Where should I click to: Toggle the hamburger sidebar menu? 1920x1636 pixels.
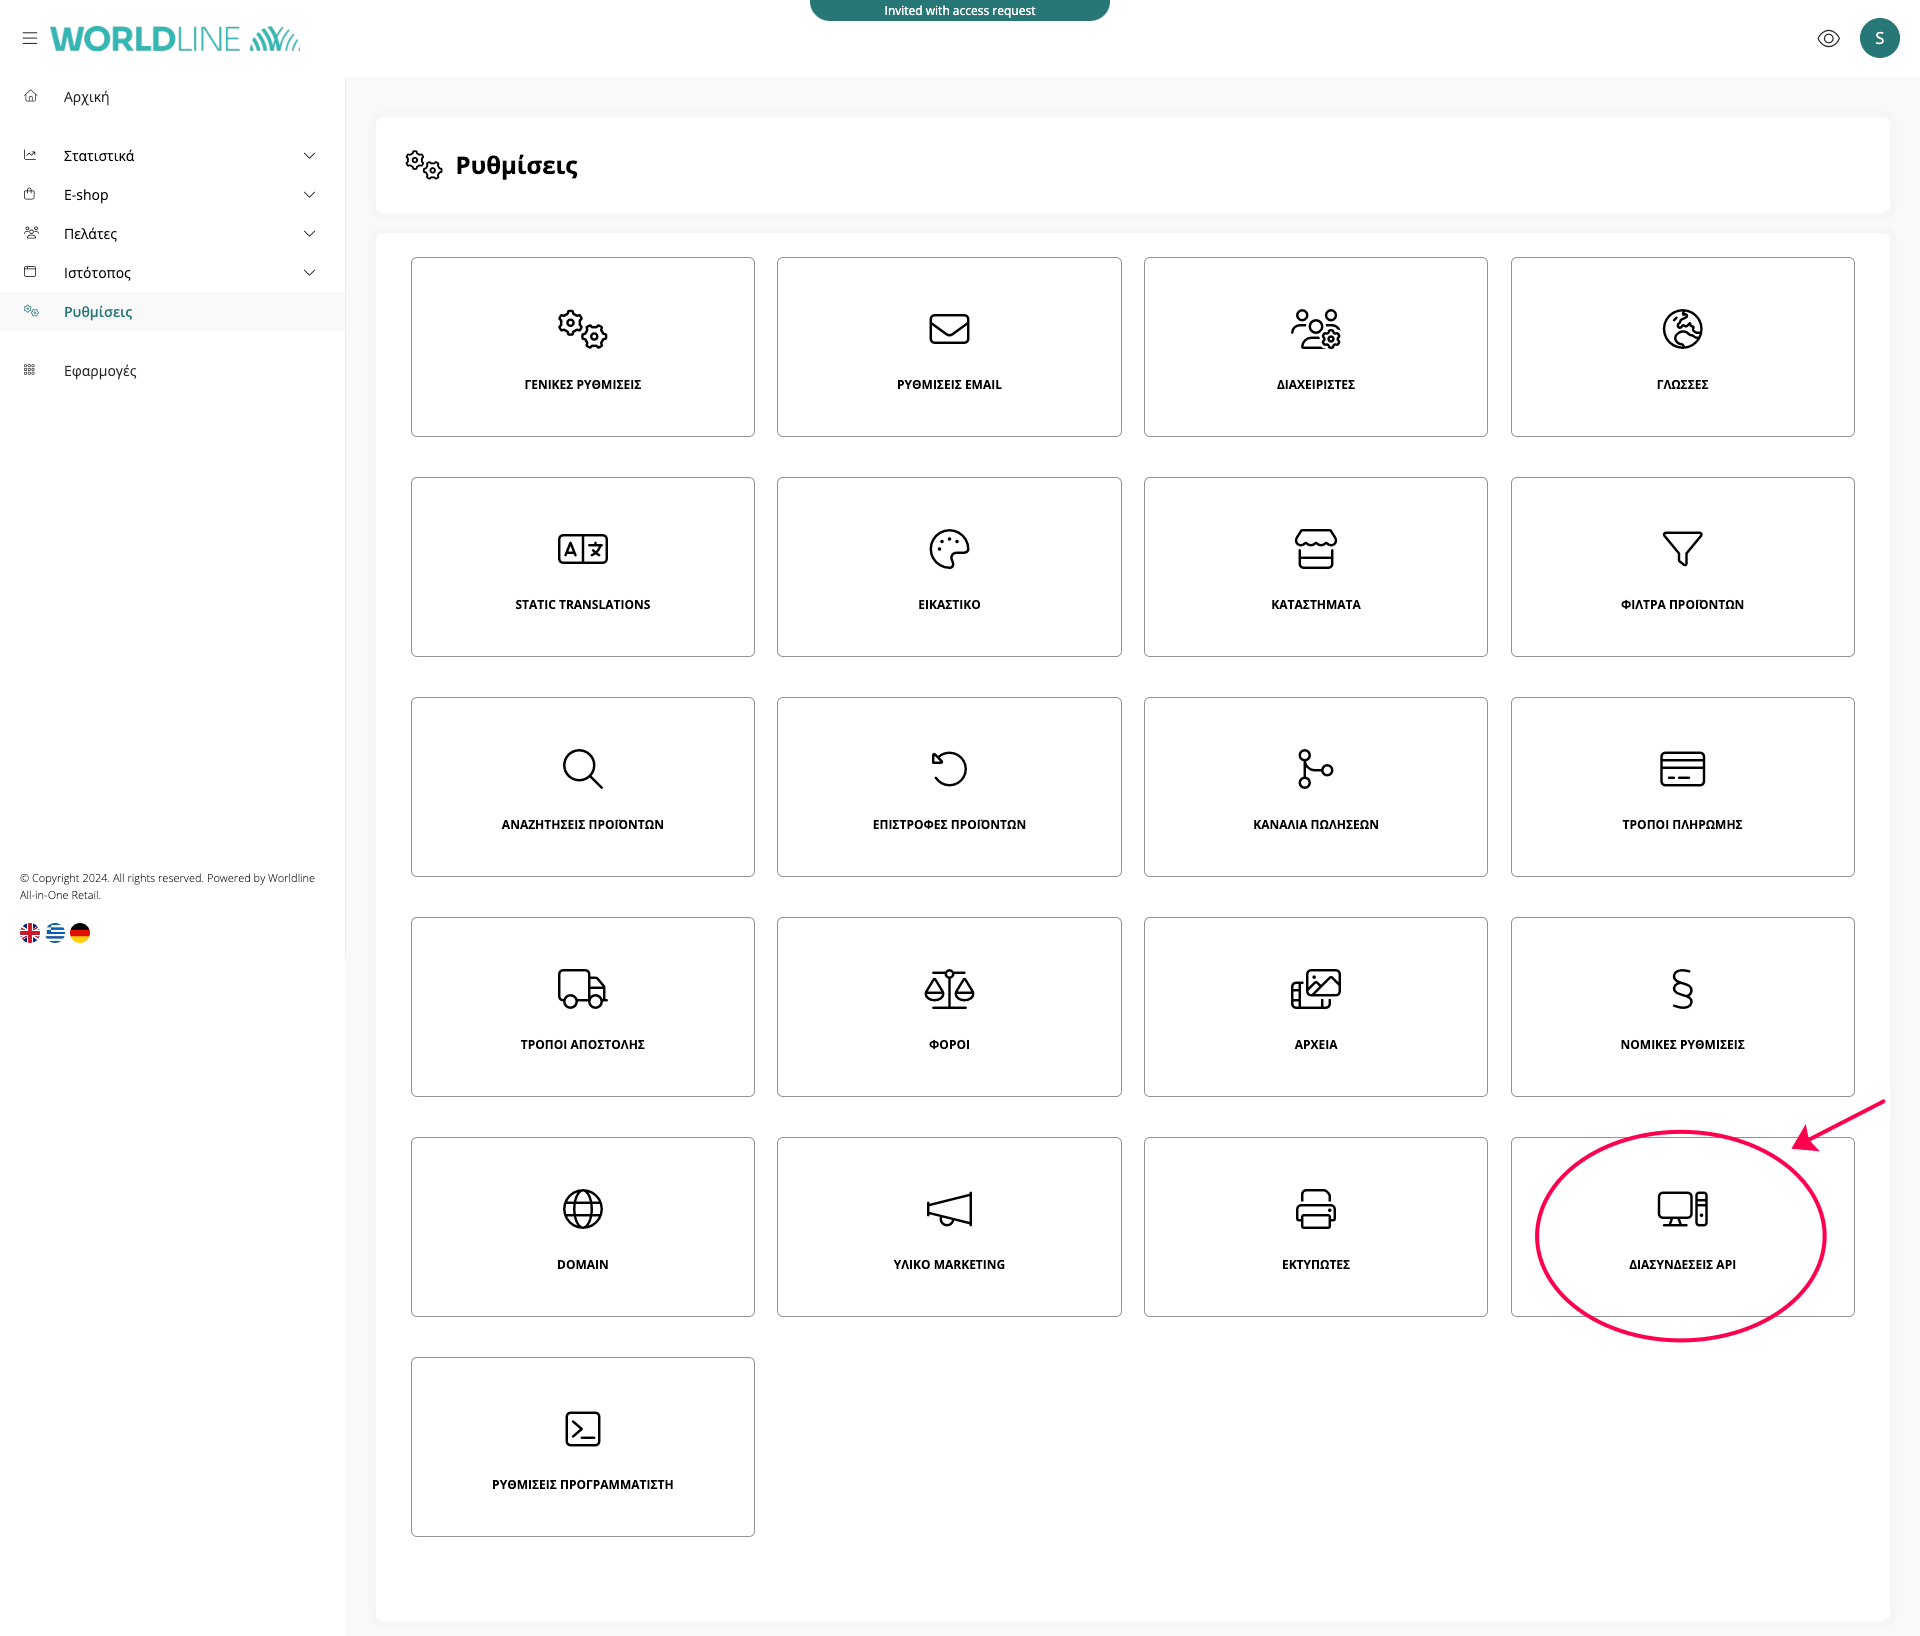pos(30,39)
